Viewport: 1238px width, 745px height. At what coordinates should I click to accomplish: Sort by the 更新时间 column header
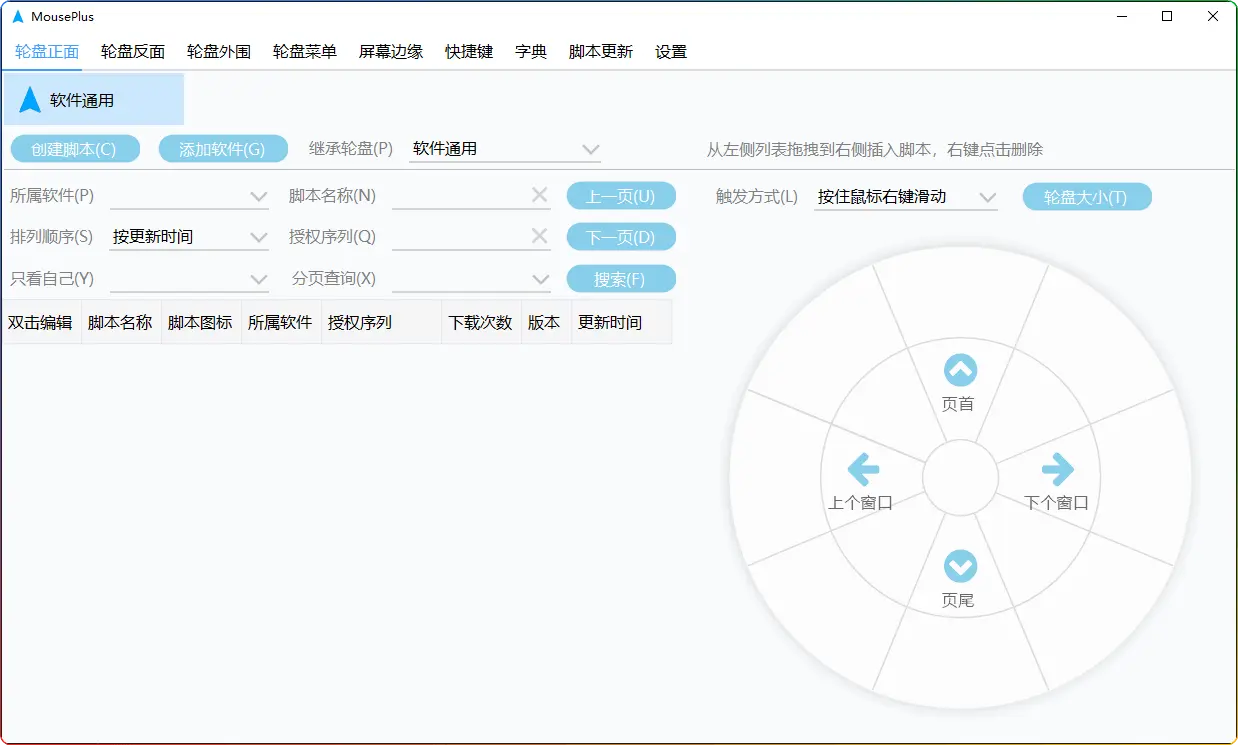610,323
